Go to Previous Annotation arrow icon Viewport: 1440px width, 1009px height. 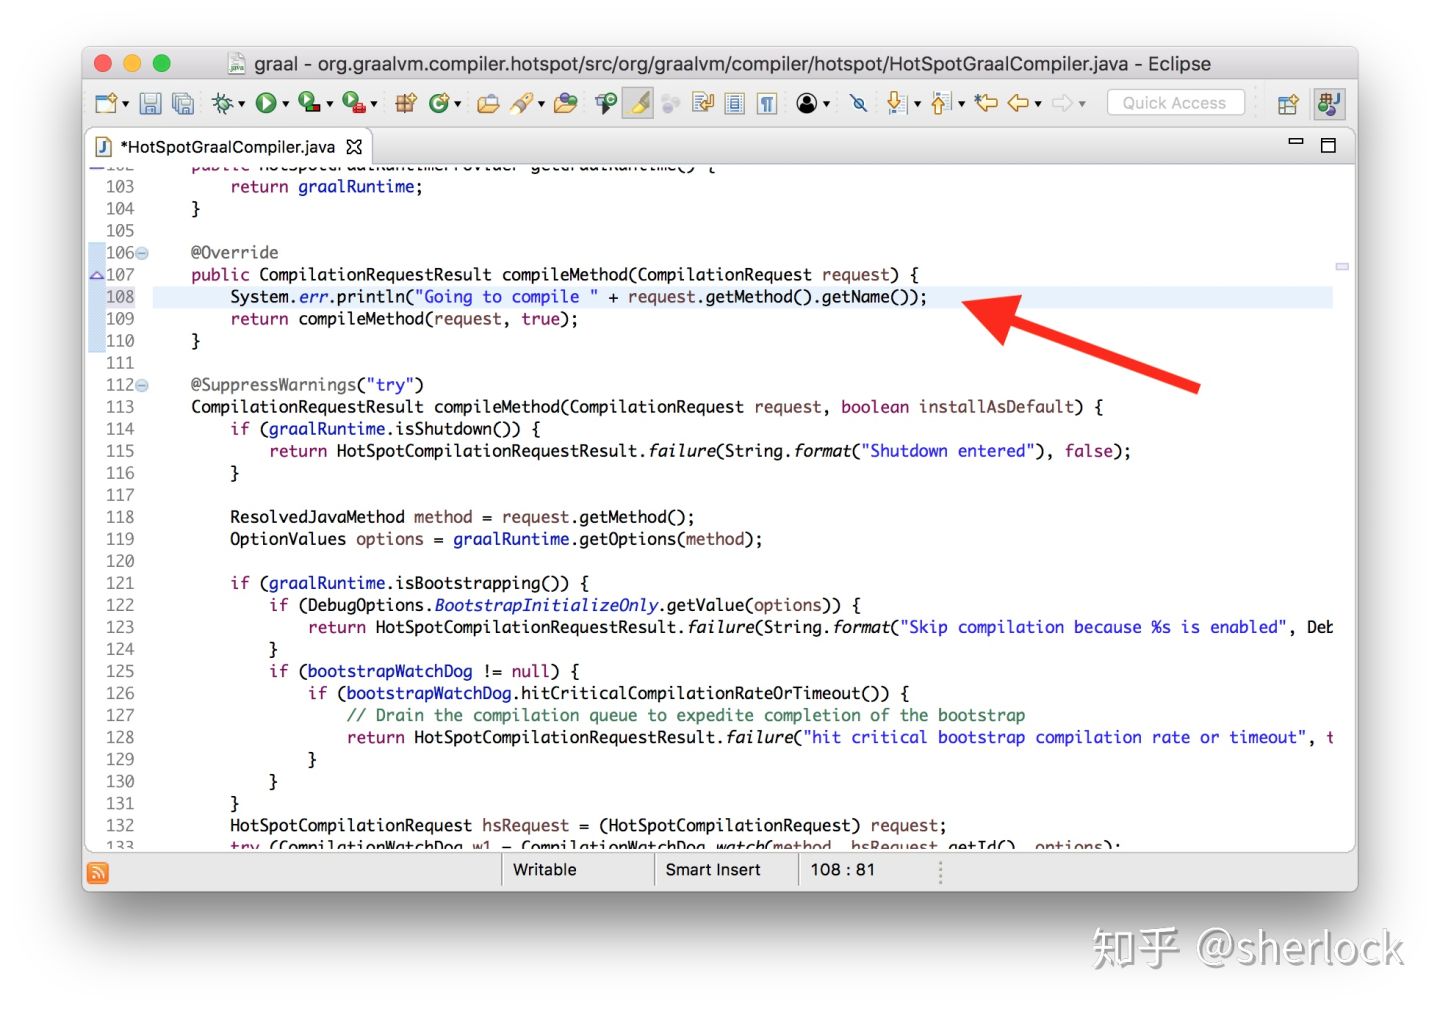tap(940, 103)
